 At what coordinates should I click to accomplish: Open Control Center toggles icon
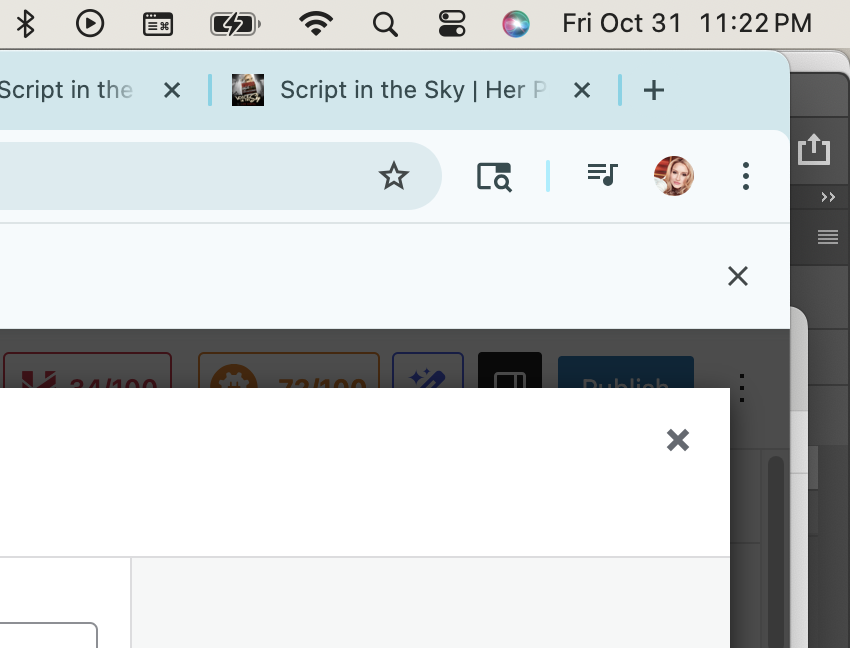[452, 24]
